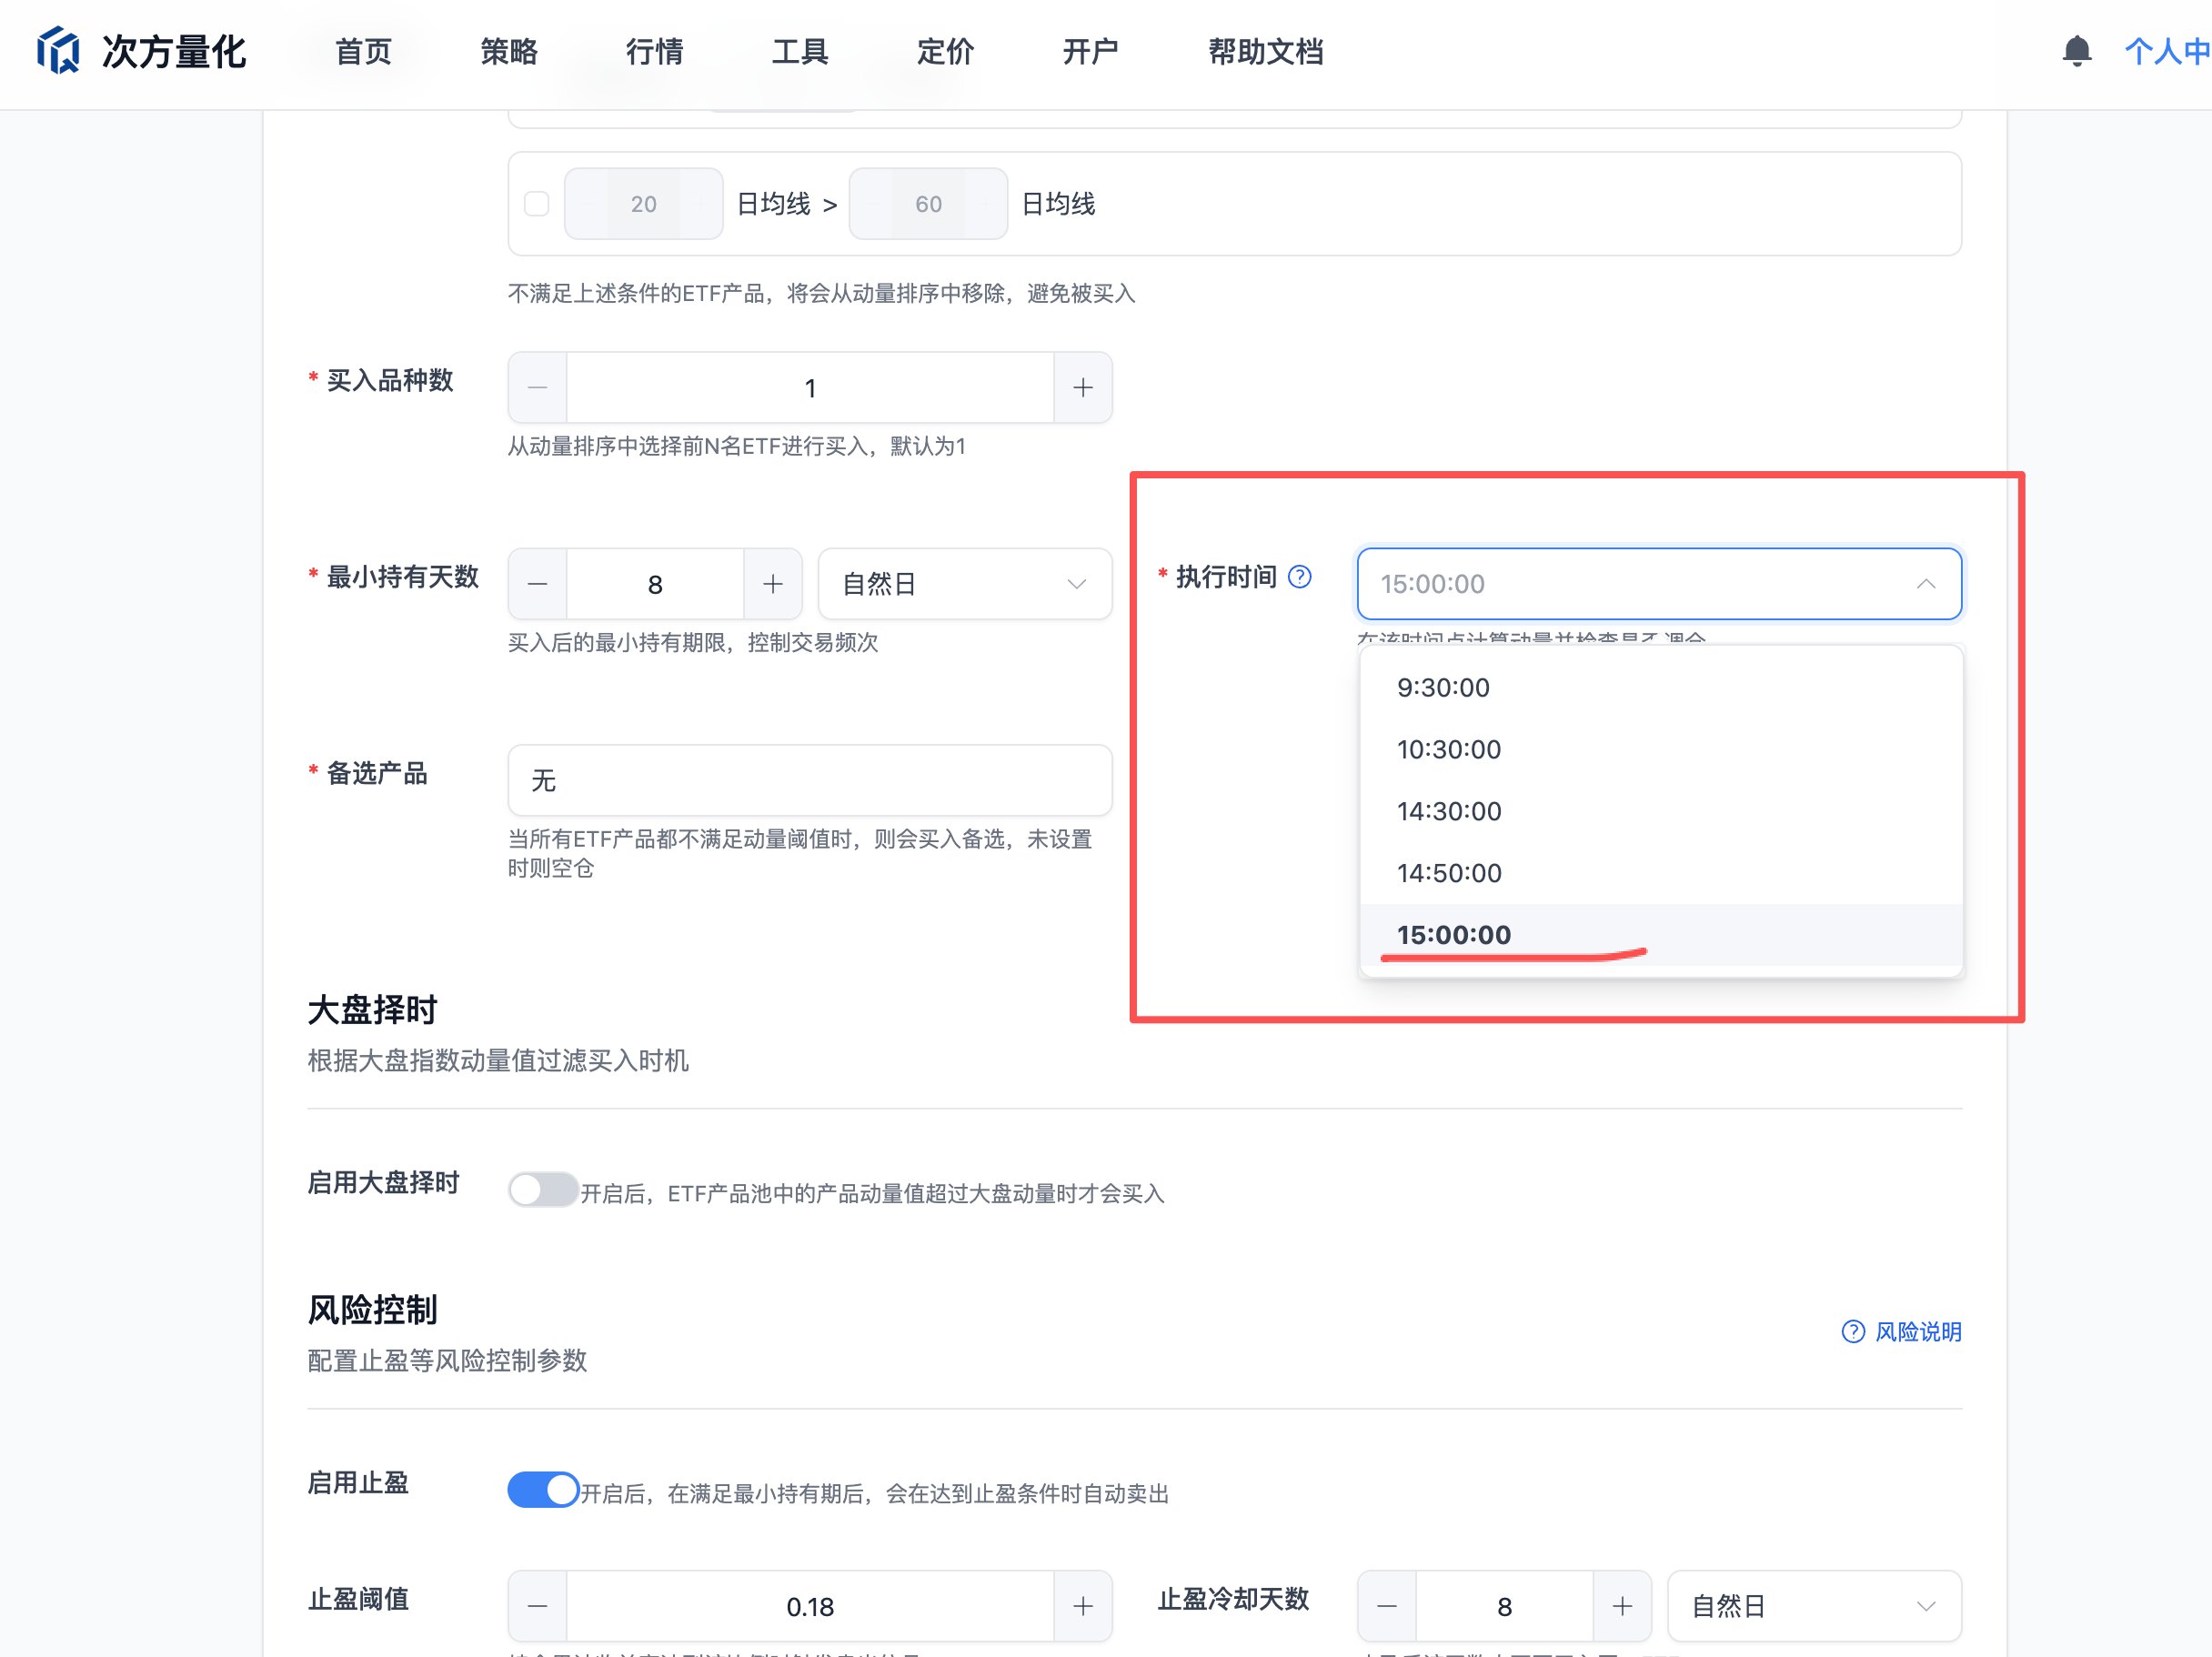Increase 最小持有天数 with plus button
This screenshot has height=1657, width=2212.
point(773,584)
